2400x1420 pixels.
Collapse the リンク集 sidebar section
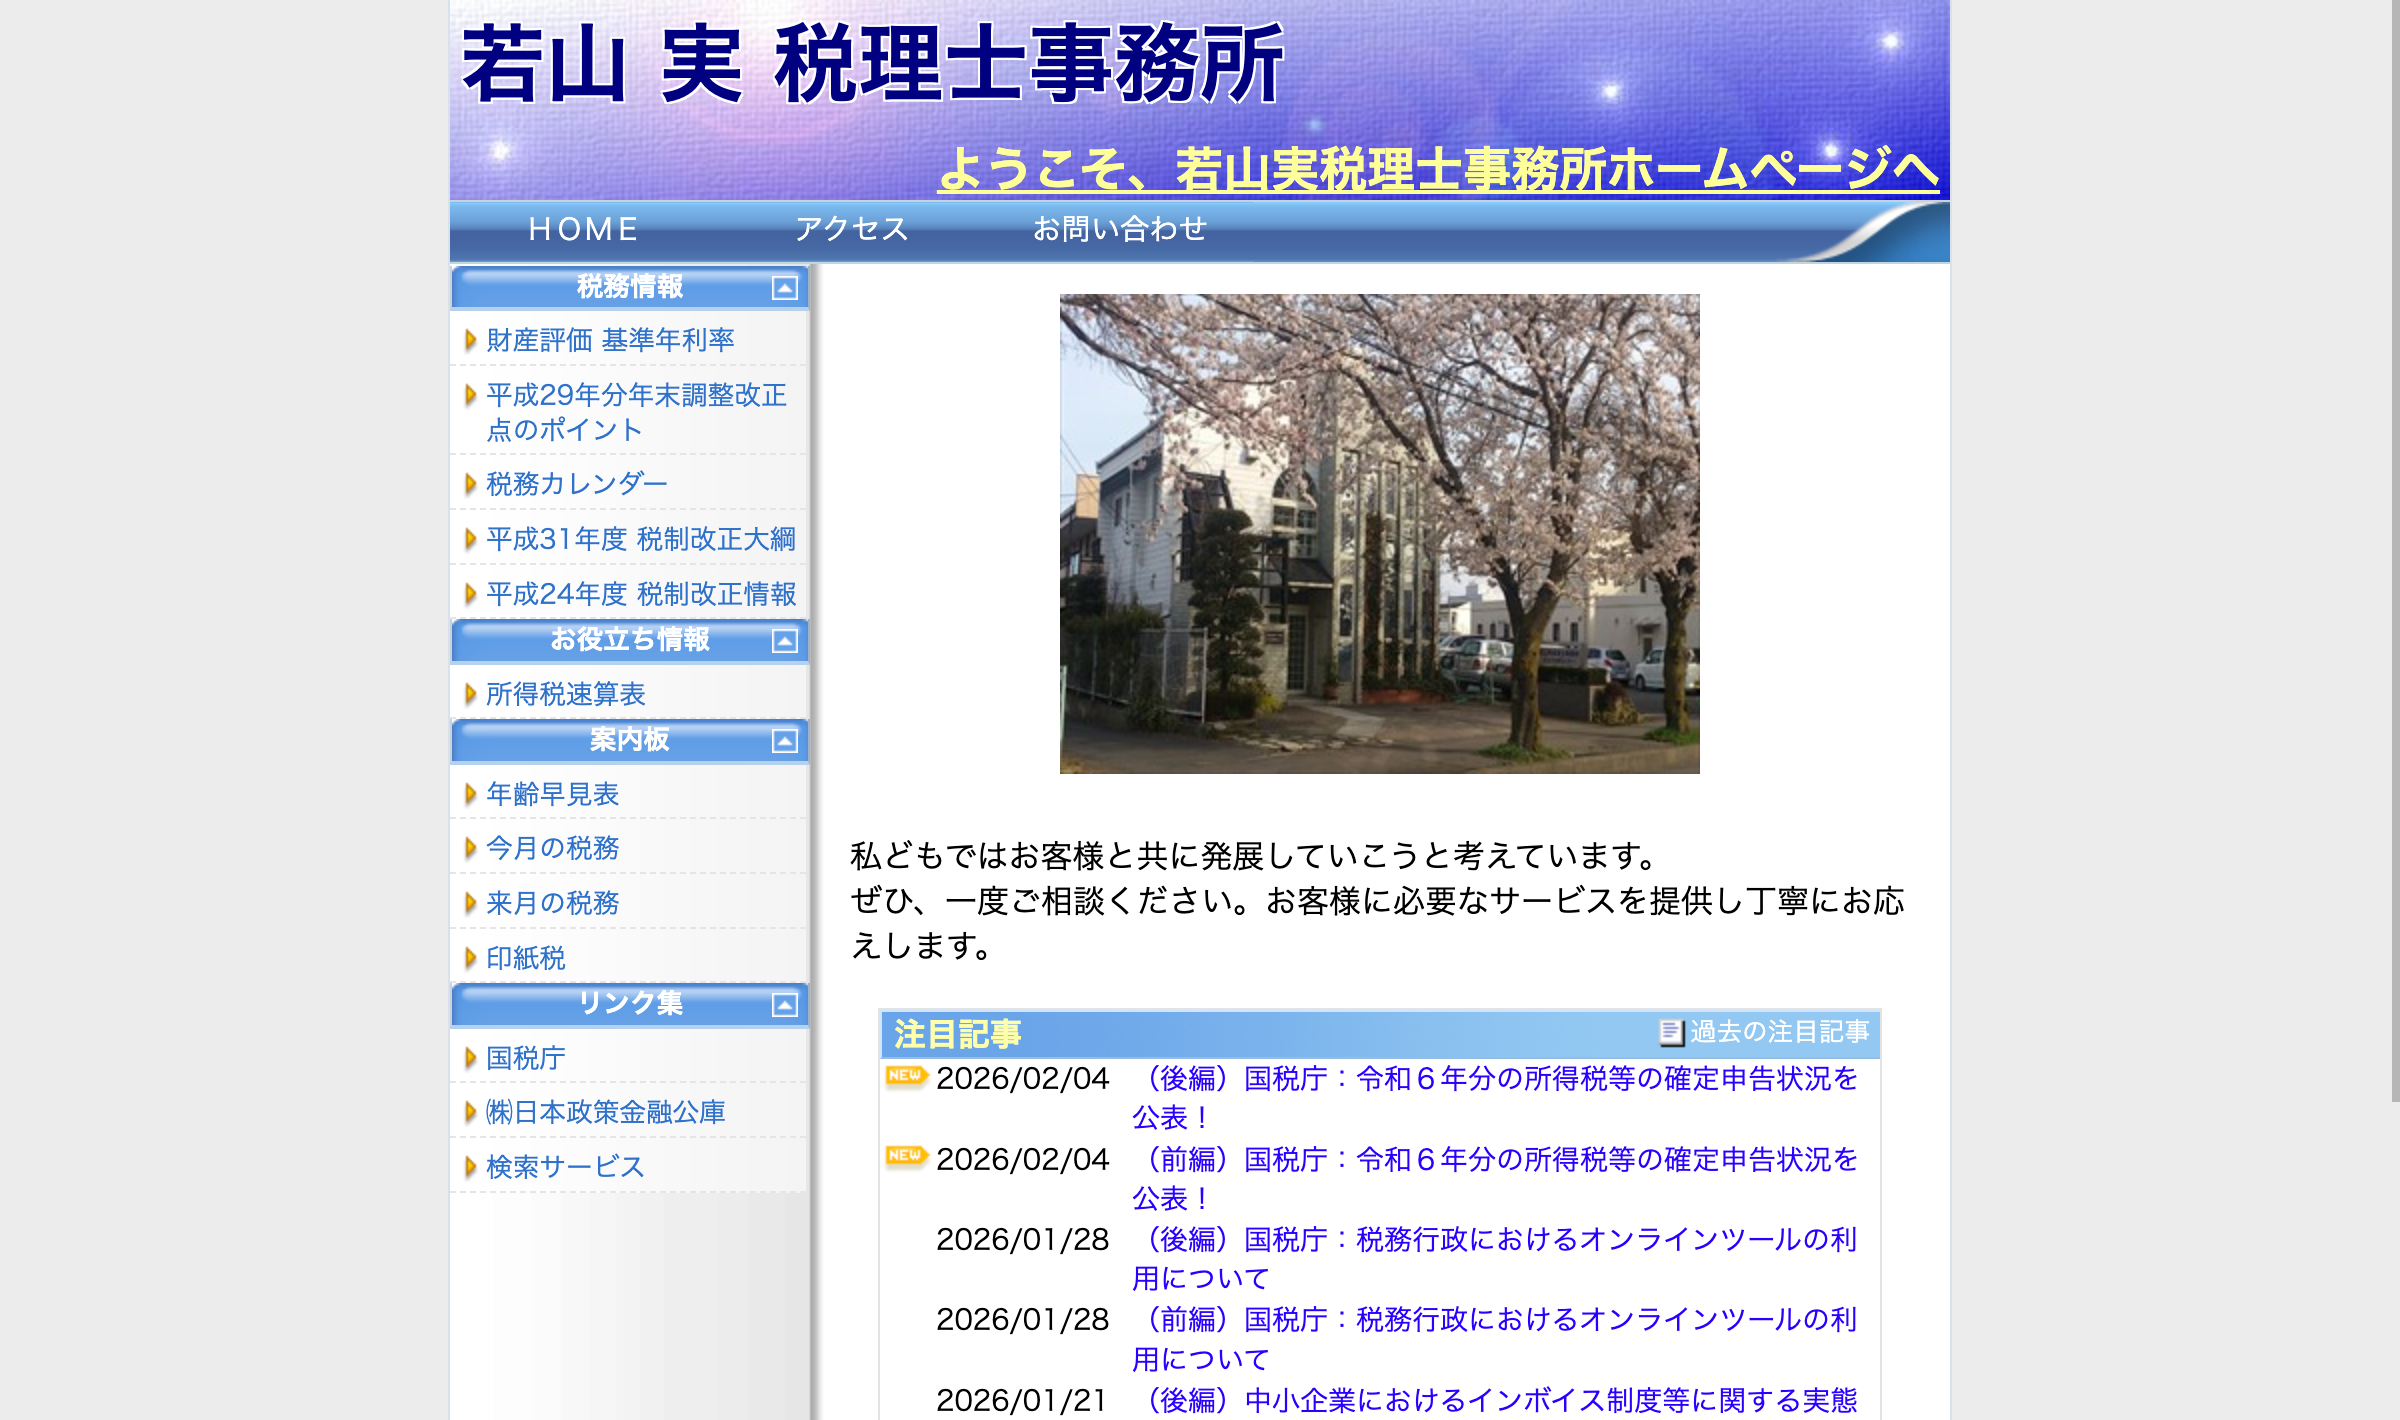(x=784, y=1005)
